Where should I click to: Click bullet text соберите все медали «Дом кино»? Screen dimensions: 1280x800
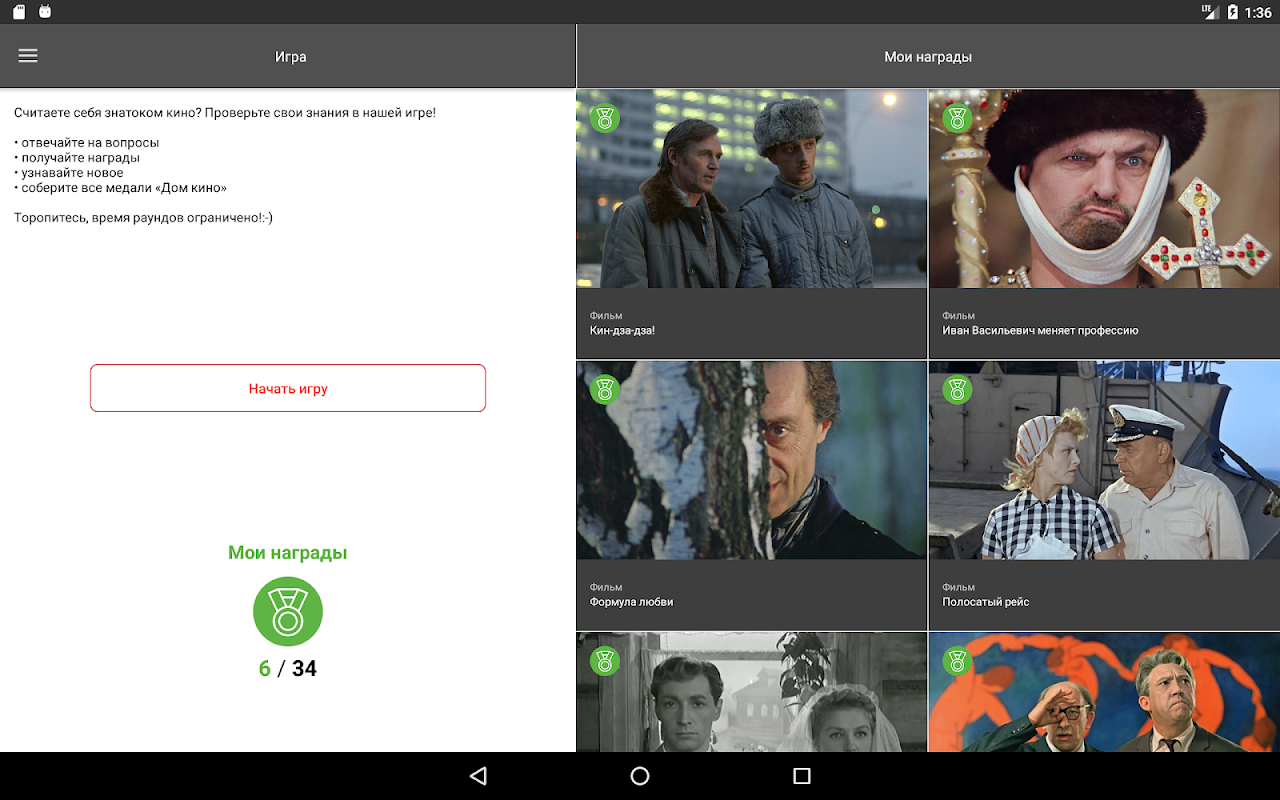point(121,188)
